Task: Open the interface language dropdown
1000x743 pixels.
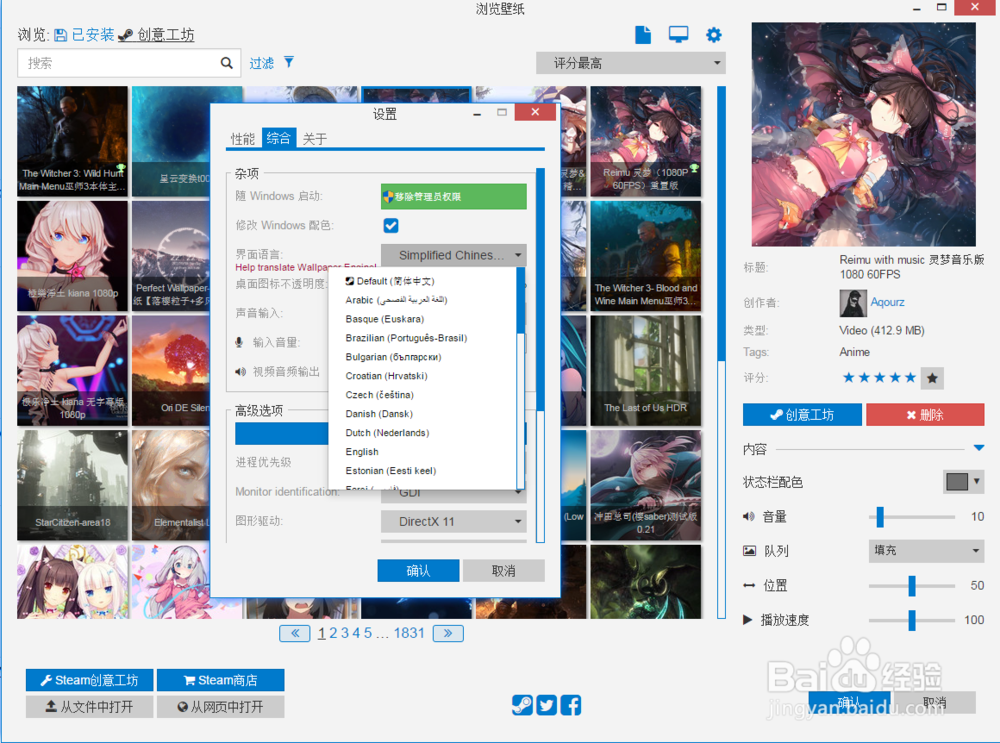Action: pos(453,255)
